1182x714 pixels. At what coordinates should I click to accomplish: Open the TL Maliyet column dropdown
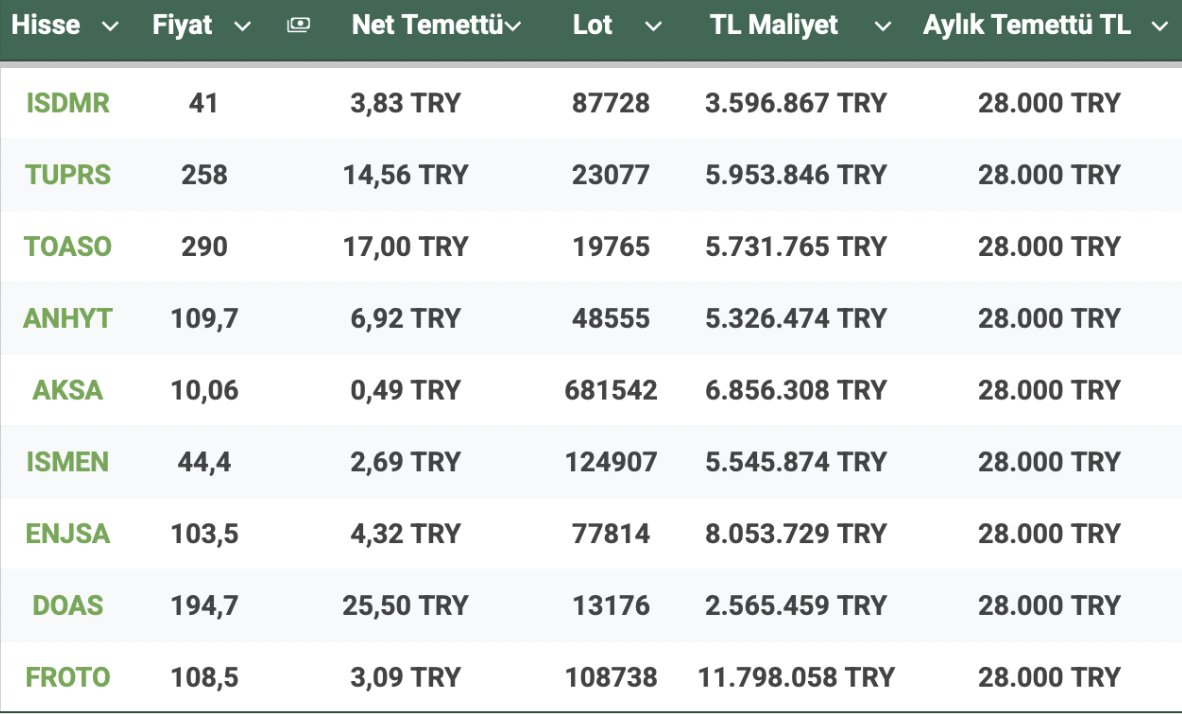click(x=883, y=26)
